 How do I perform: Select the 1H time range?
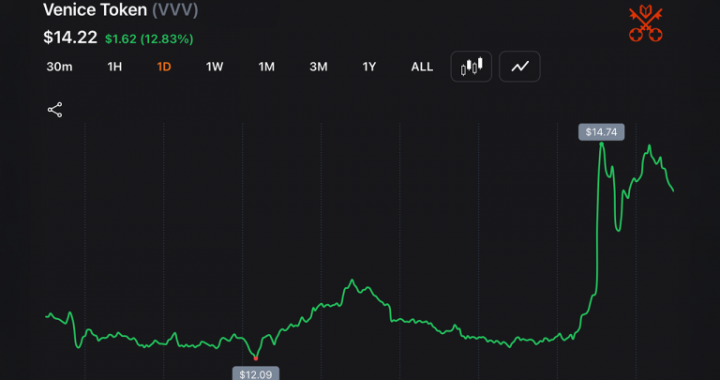point(114,67)
